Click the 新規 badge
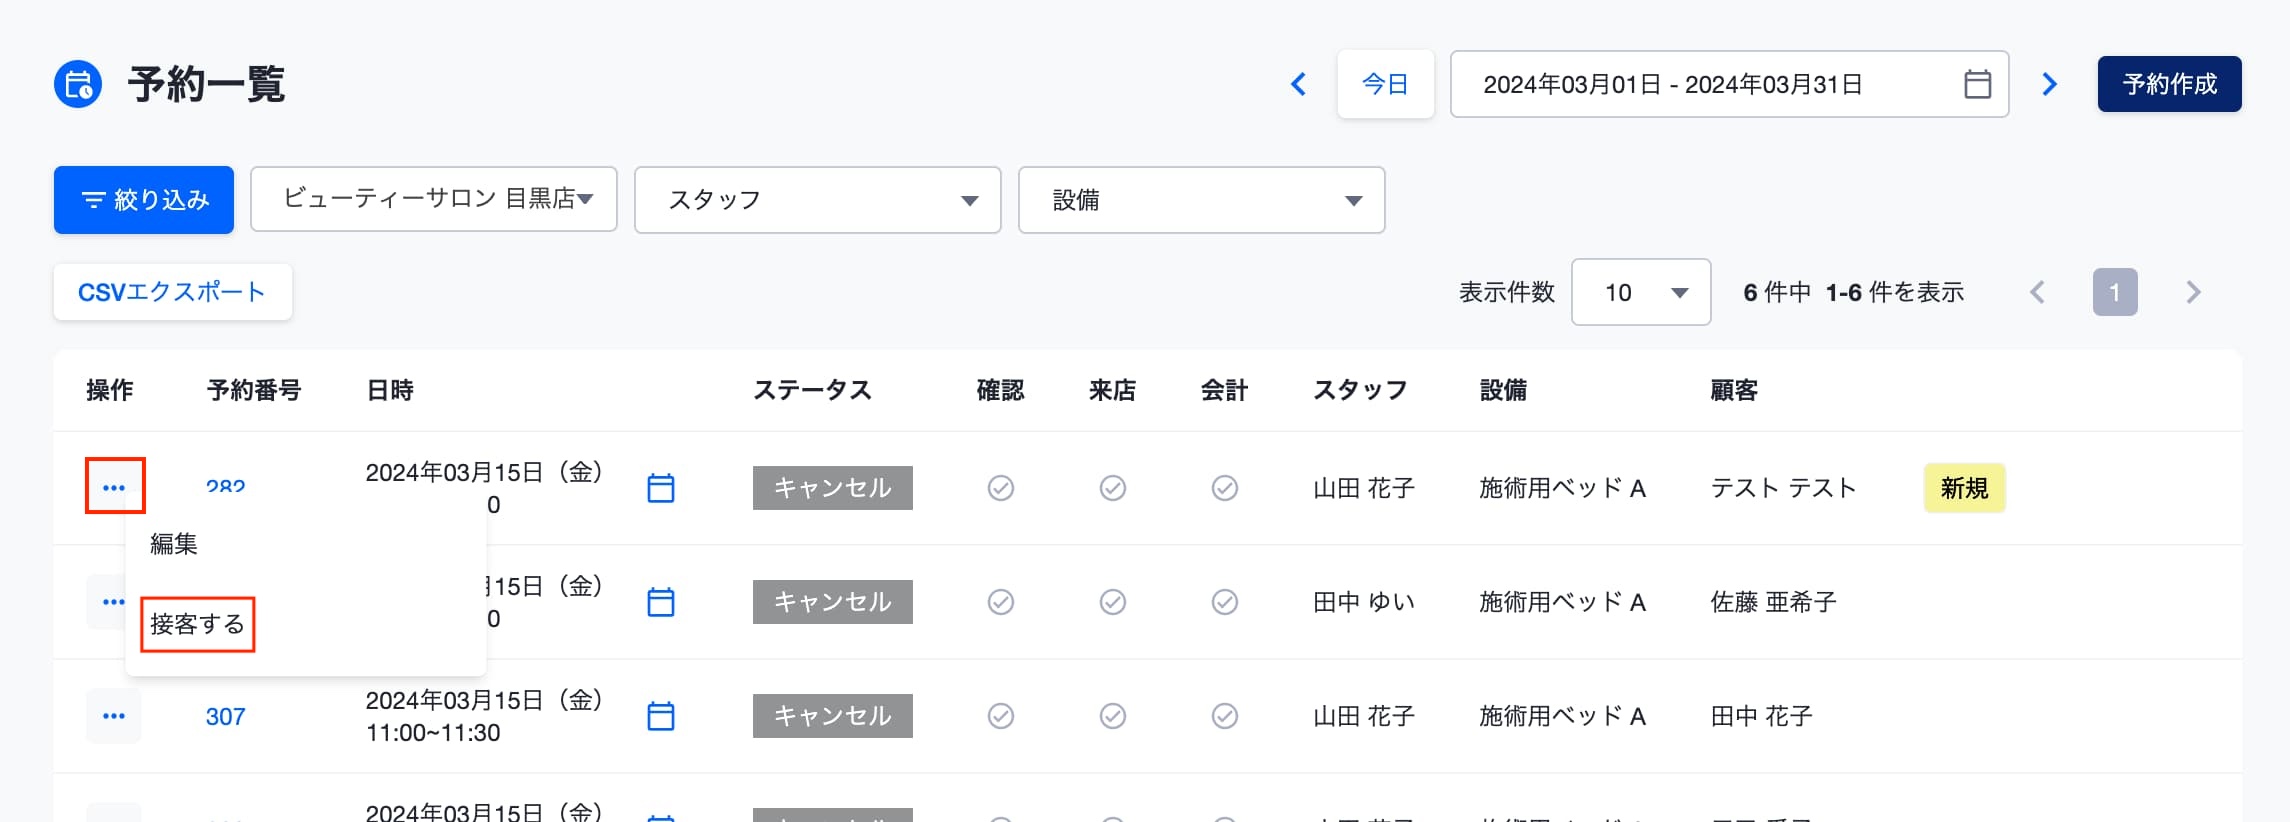Screen dimensions: 2290x822 (1965, 488)
